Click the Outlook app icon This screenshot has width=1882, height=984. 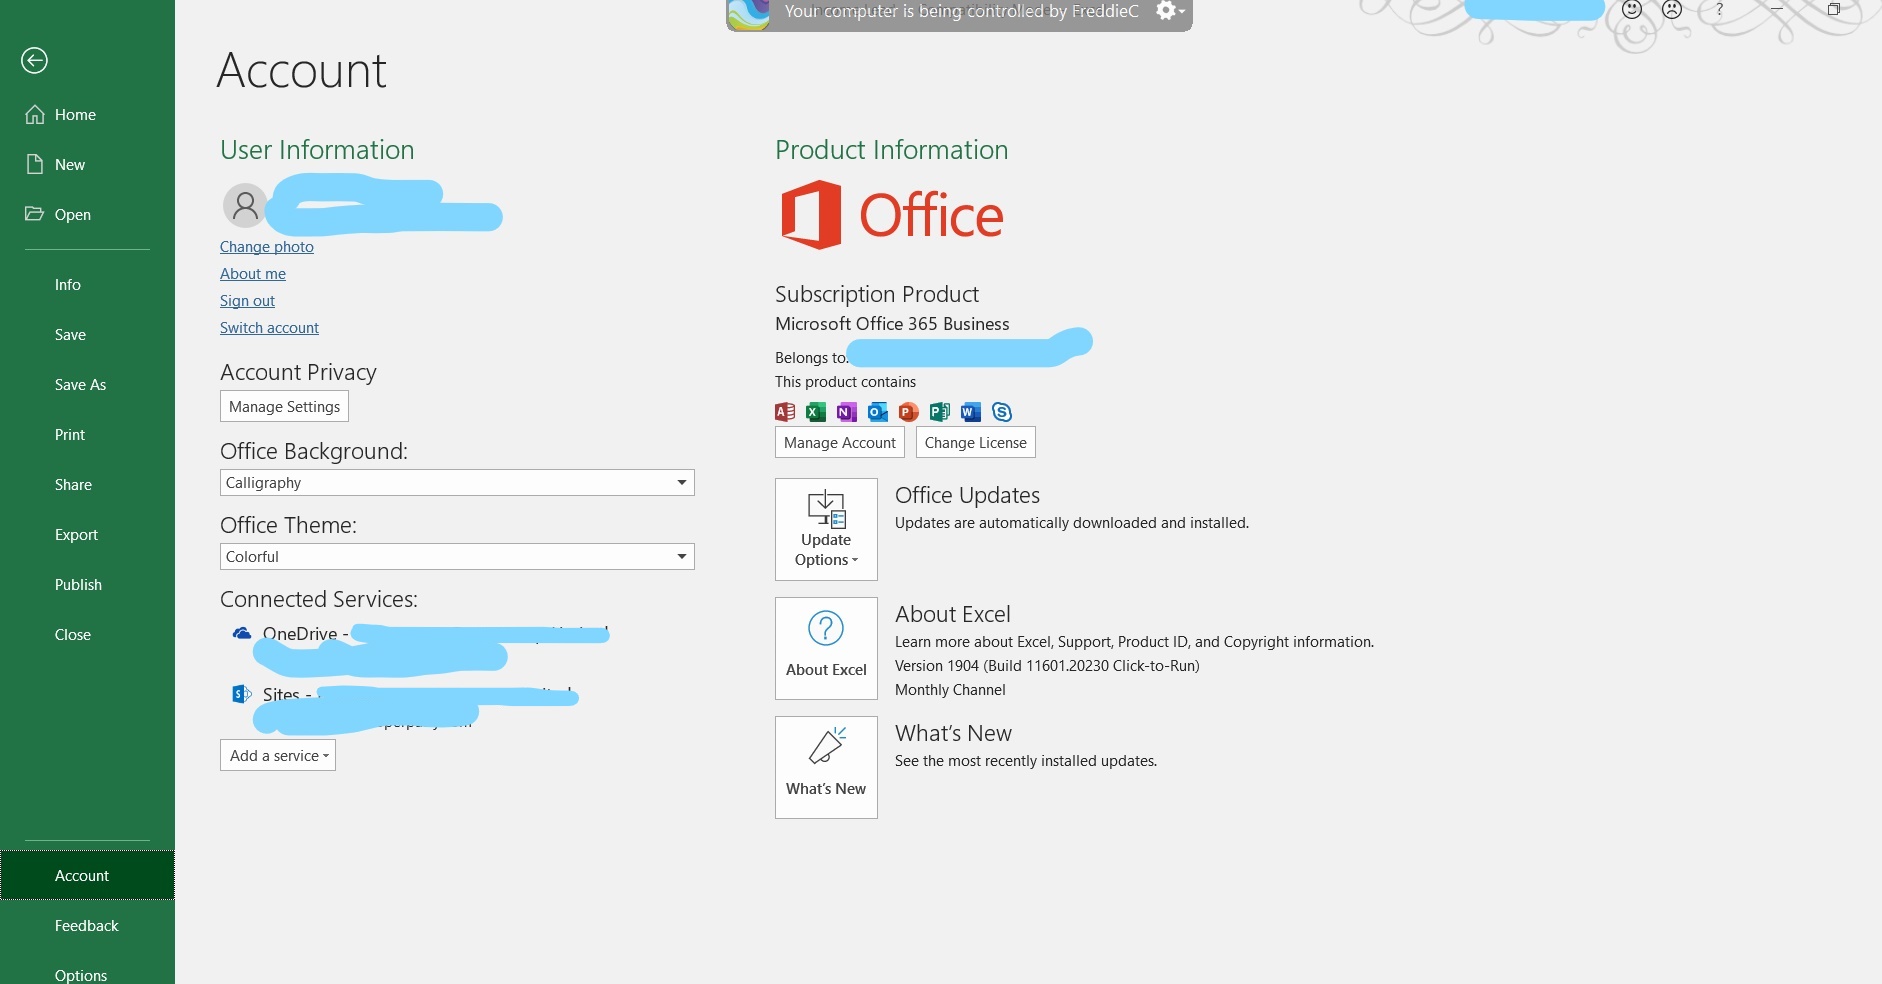click(x=878, y=412)
